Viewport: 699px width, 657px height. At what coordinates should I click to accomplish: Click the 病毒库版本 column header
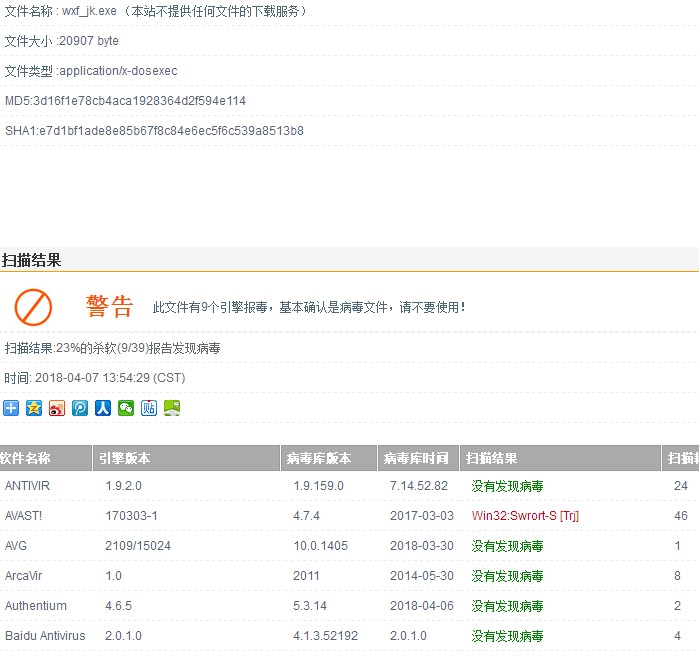click(x=329, y=458)
